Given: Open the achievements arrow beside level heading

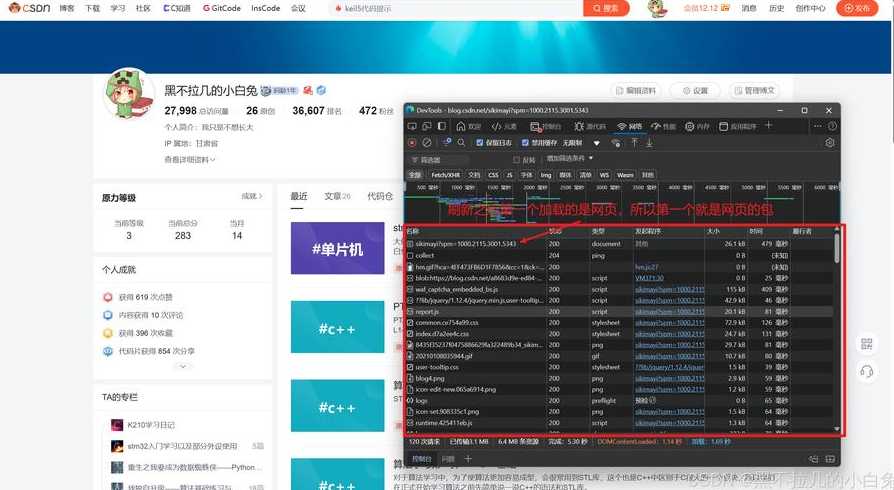Looking at the screenshot, I should (251, 196).
